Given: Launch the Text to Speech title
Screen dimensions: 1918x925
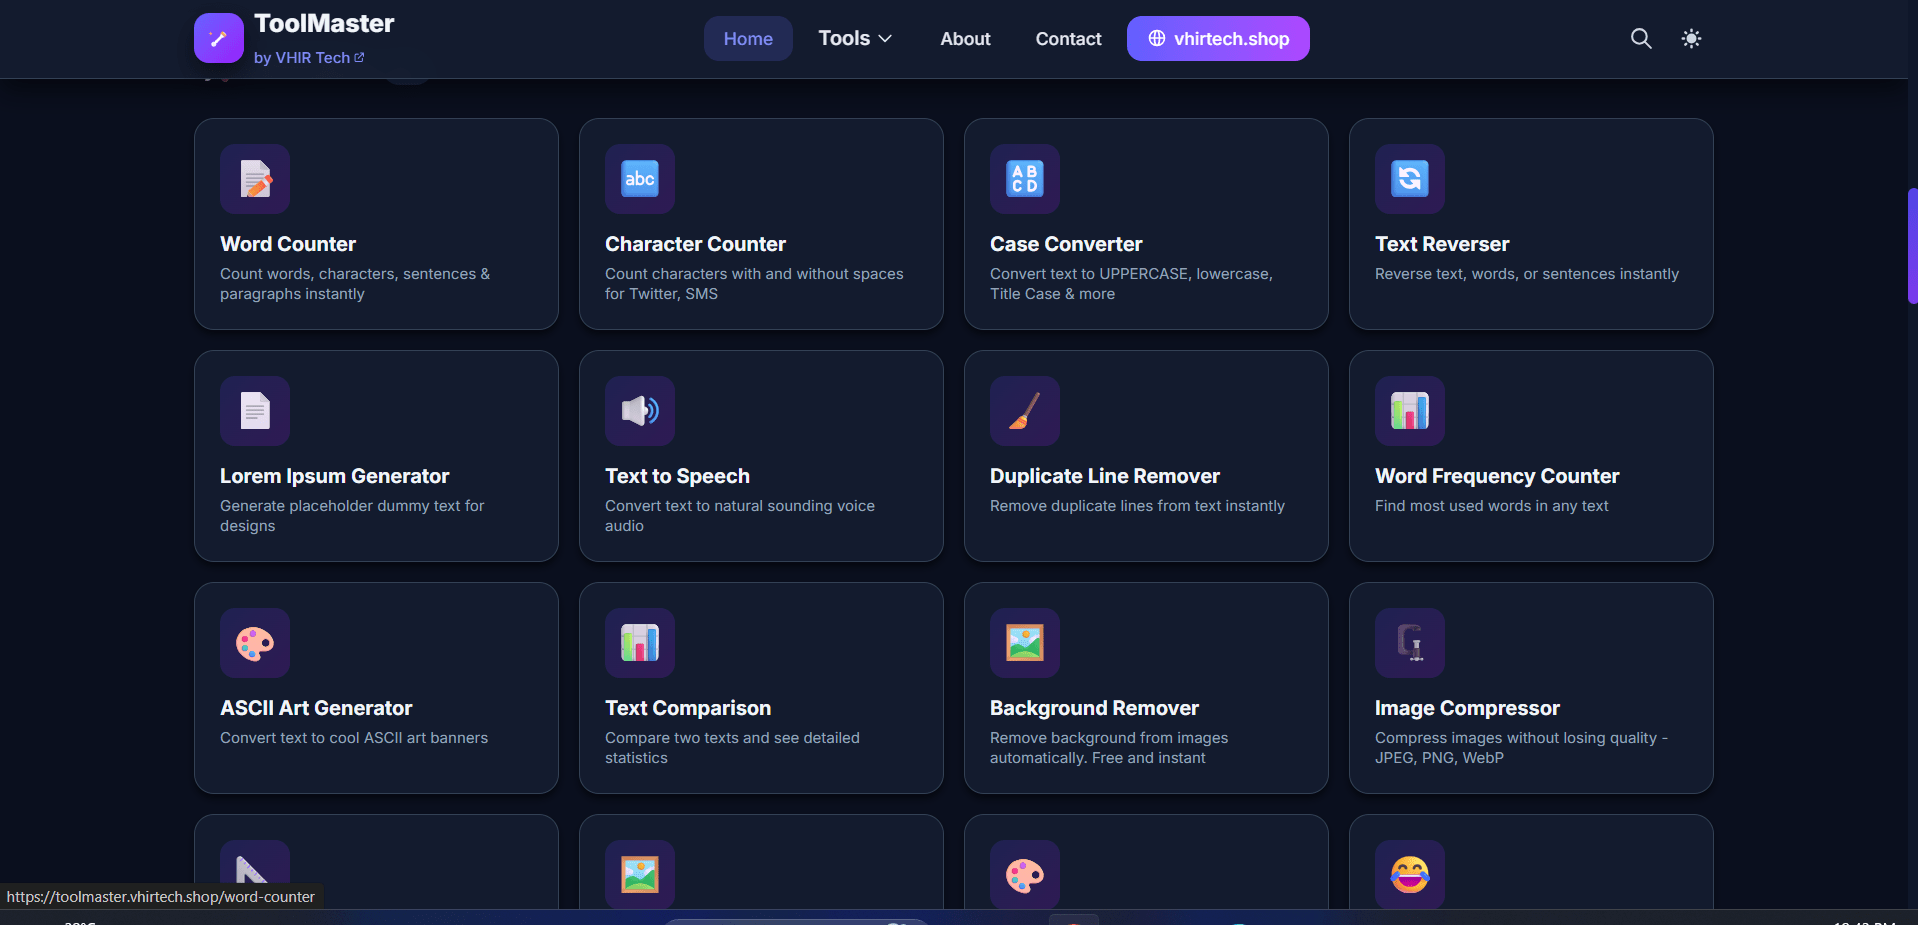Looking at the screenshot, I should point(677,476).
